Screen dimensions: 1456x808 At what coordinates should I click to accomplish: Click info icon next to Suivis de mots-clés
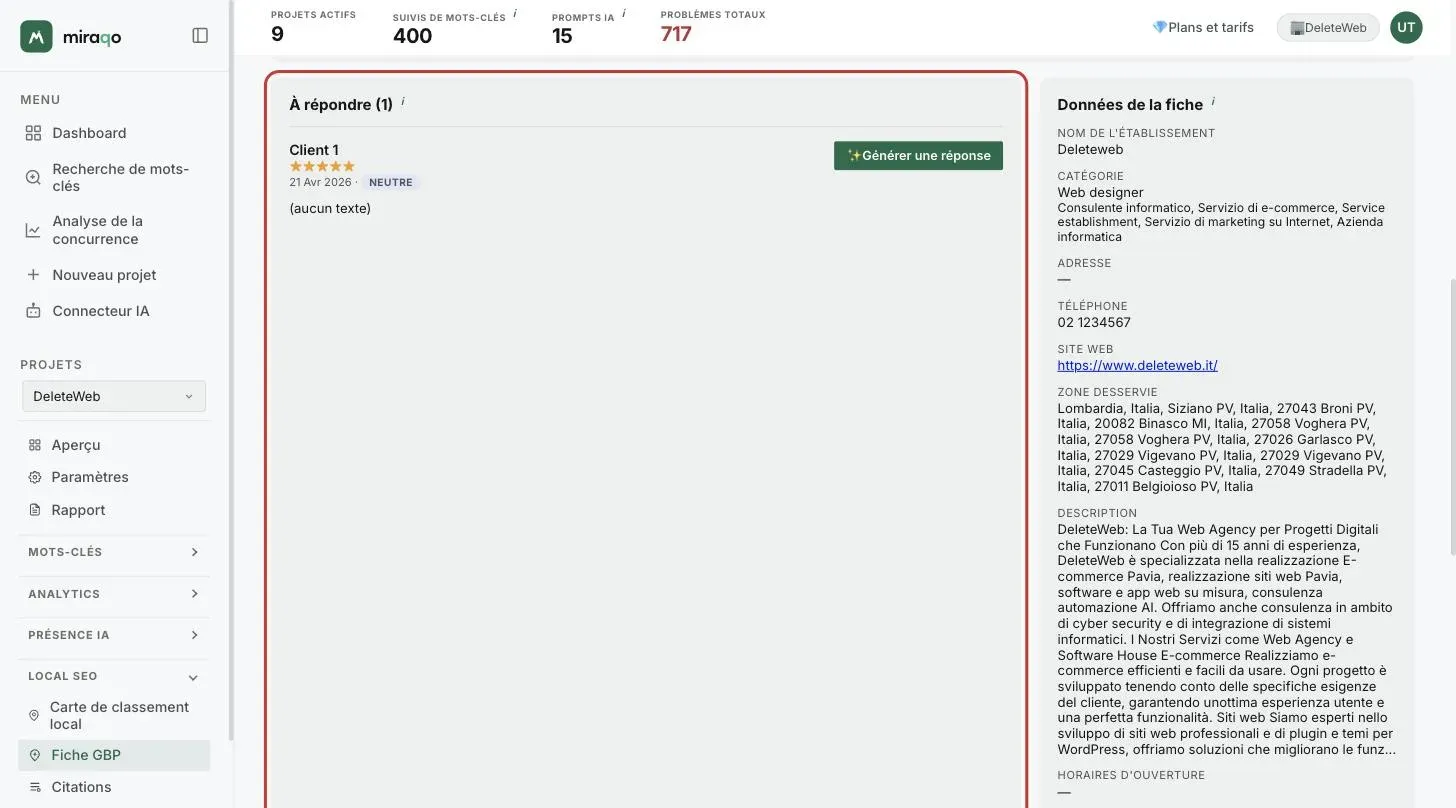(x=515, y=14)
